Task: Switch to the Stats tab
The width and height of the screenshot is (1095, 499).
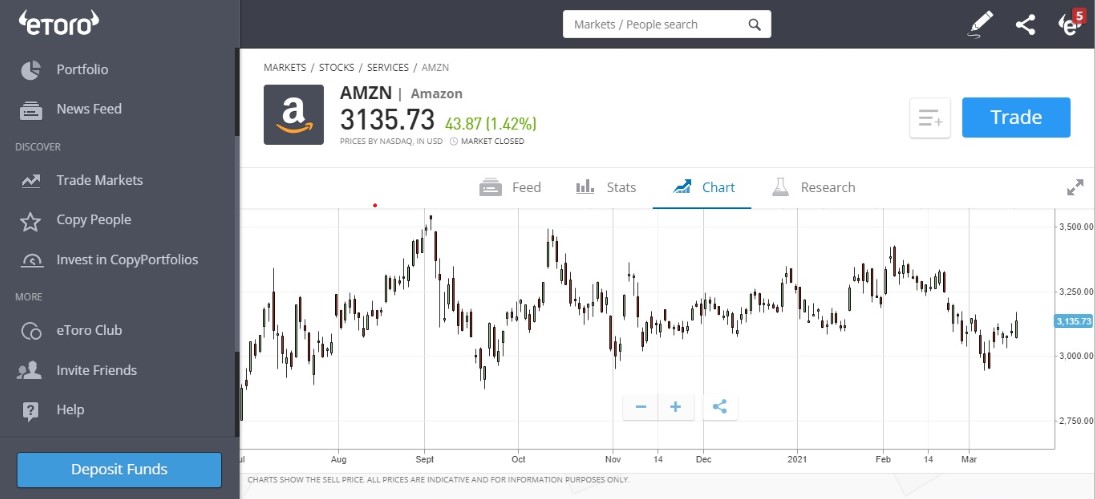Action: pyautogui.click(x=605, y=187)
